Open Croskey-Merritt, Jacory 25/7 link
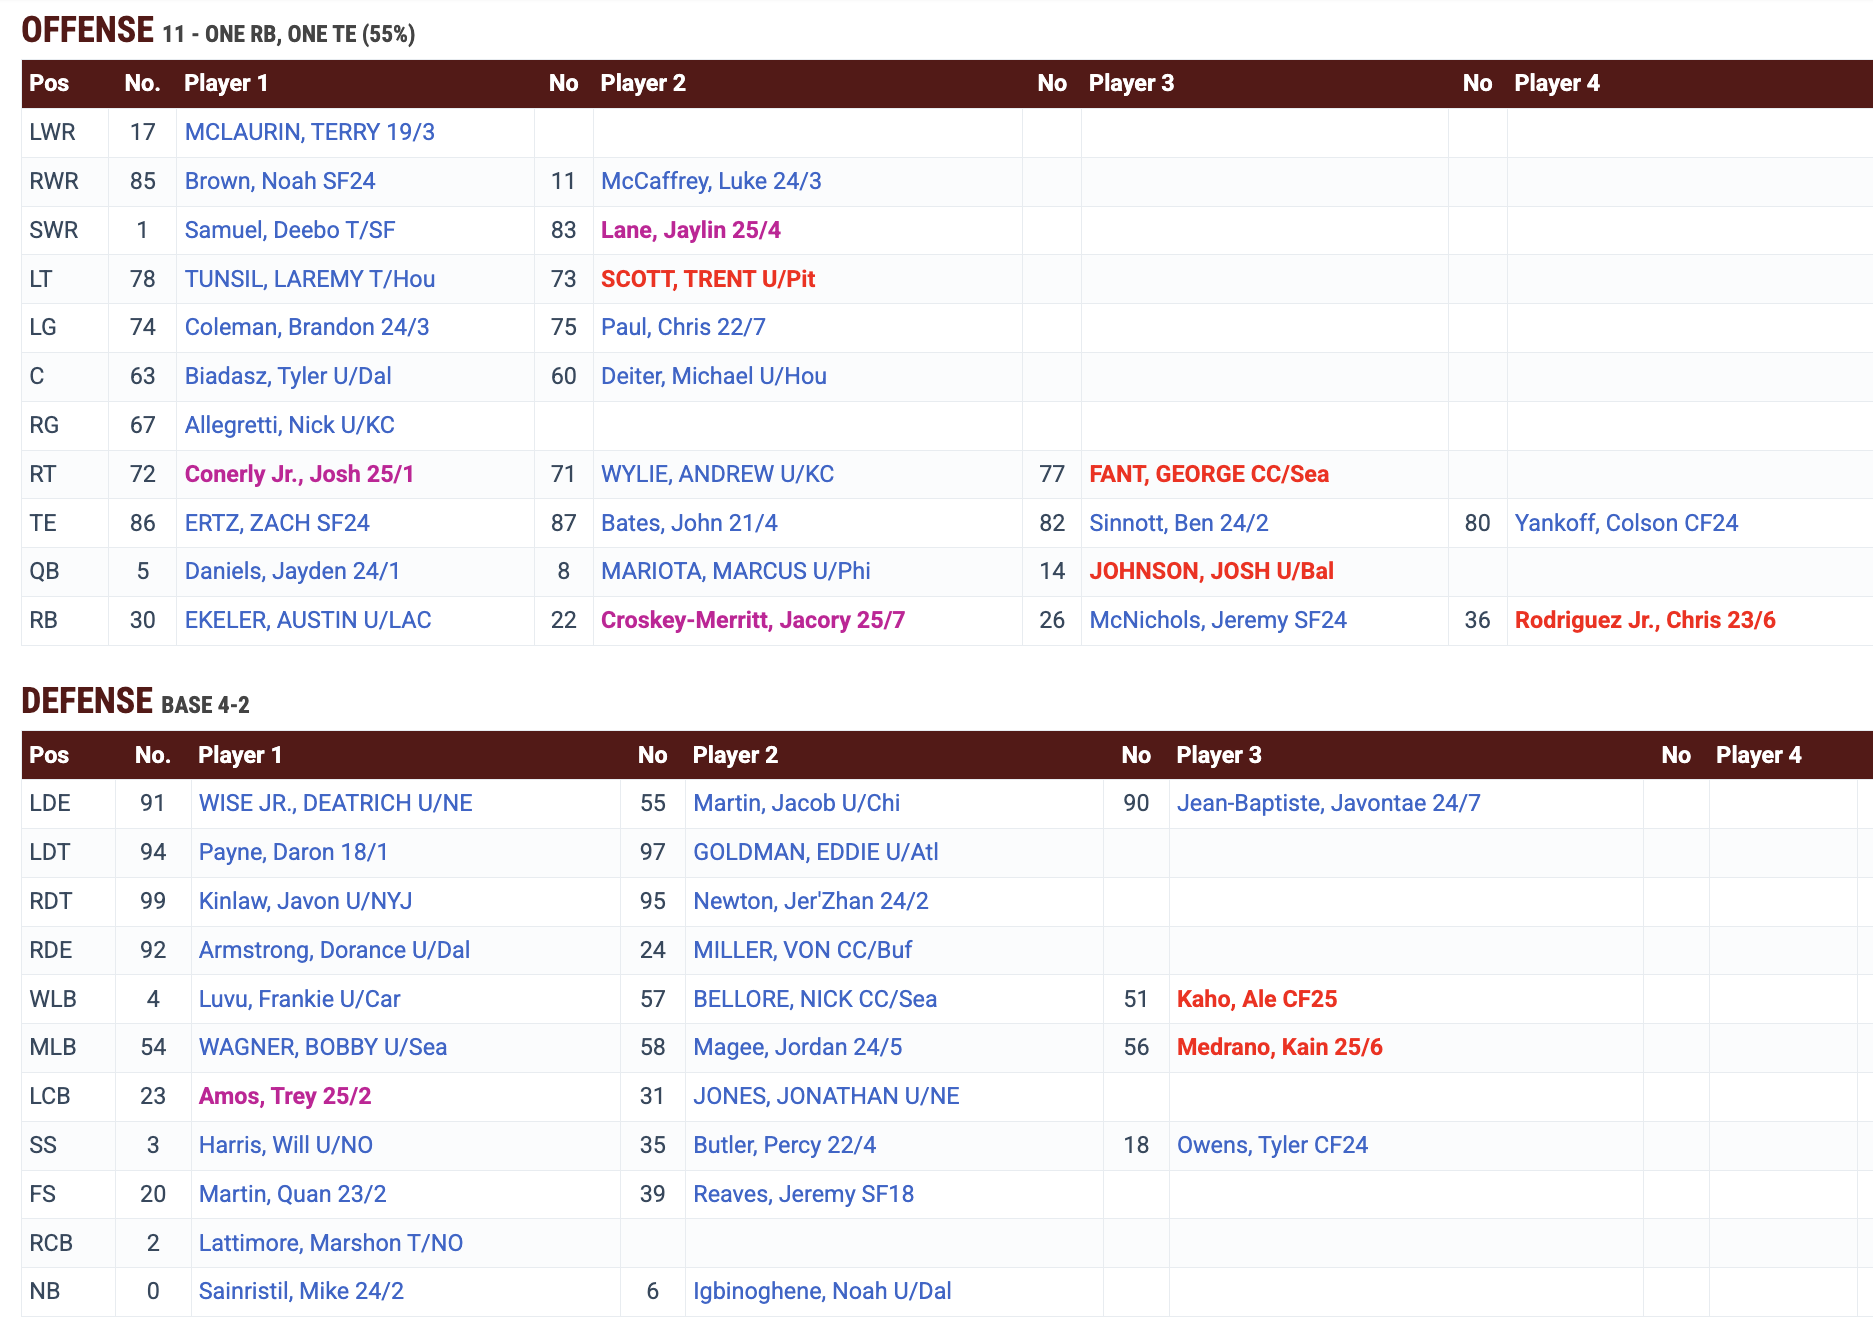Viewport: 1873px width, 1330px height. 752,620
